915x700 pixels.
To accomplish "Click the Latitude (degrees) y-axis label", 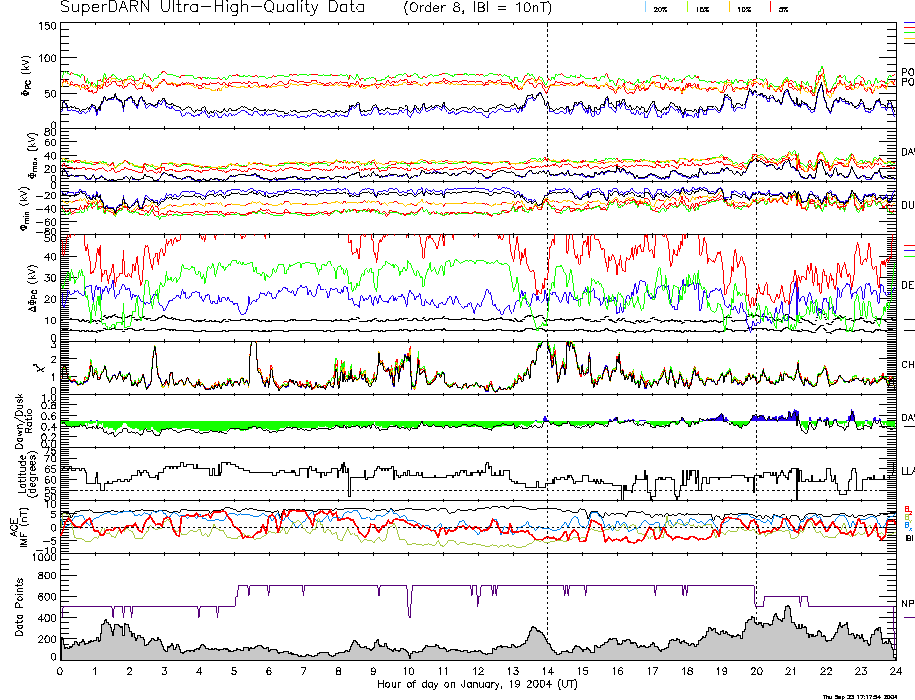I will click(x=28, y=472).
